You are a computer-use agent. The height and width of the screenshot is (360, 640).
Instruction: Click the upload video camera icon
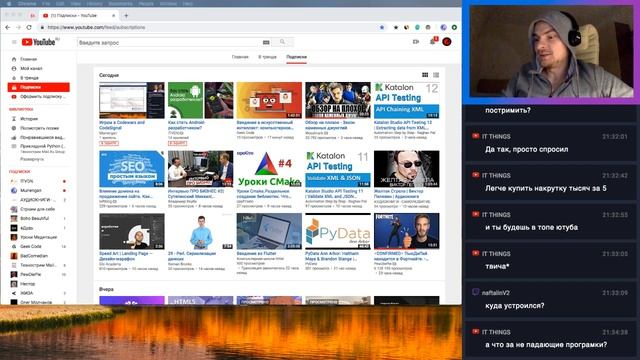click(x=416, y=42)
